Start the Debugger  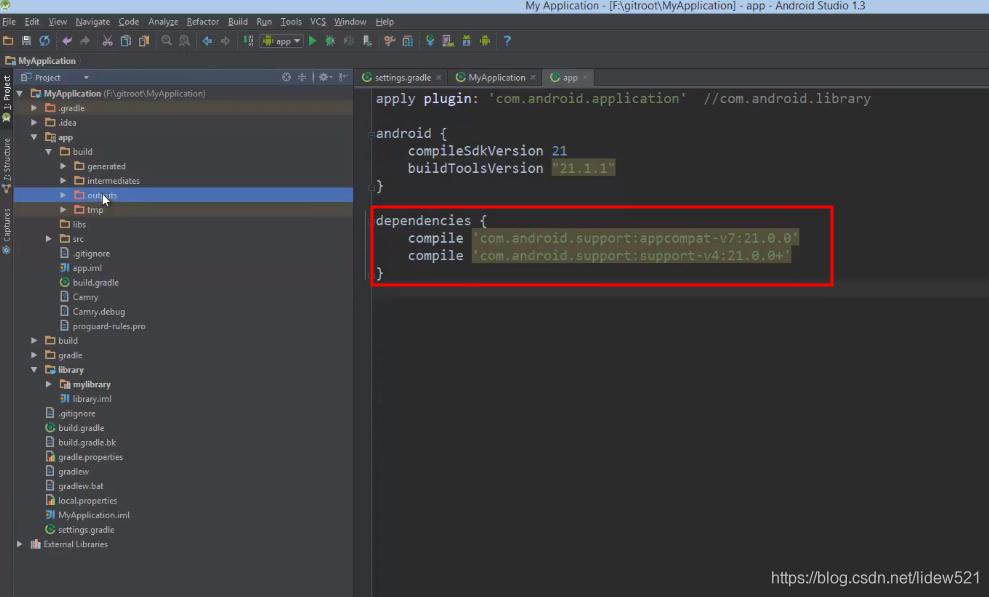point(331,41)
